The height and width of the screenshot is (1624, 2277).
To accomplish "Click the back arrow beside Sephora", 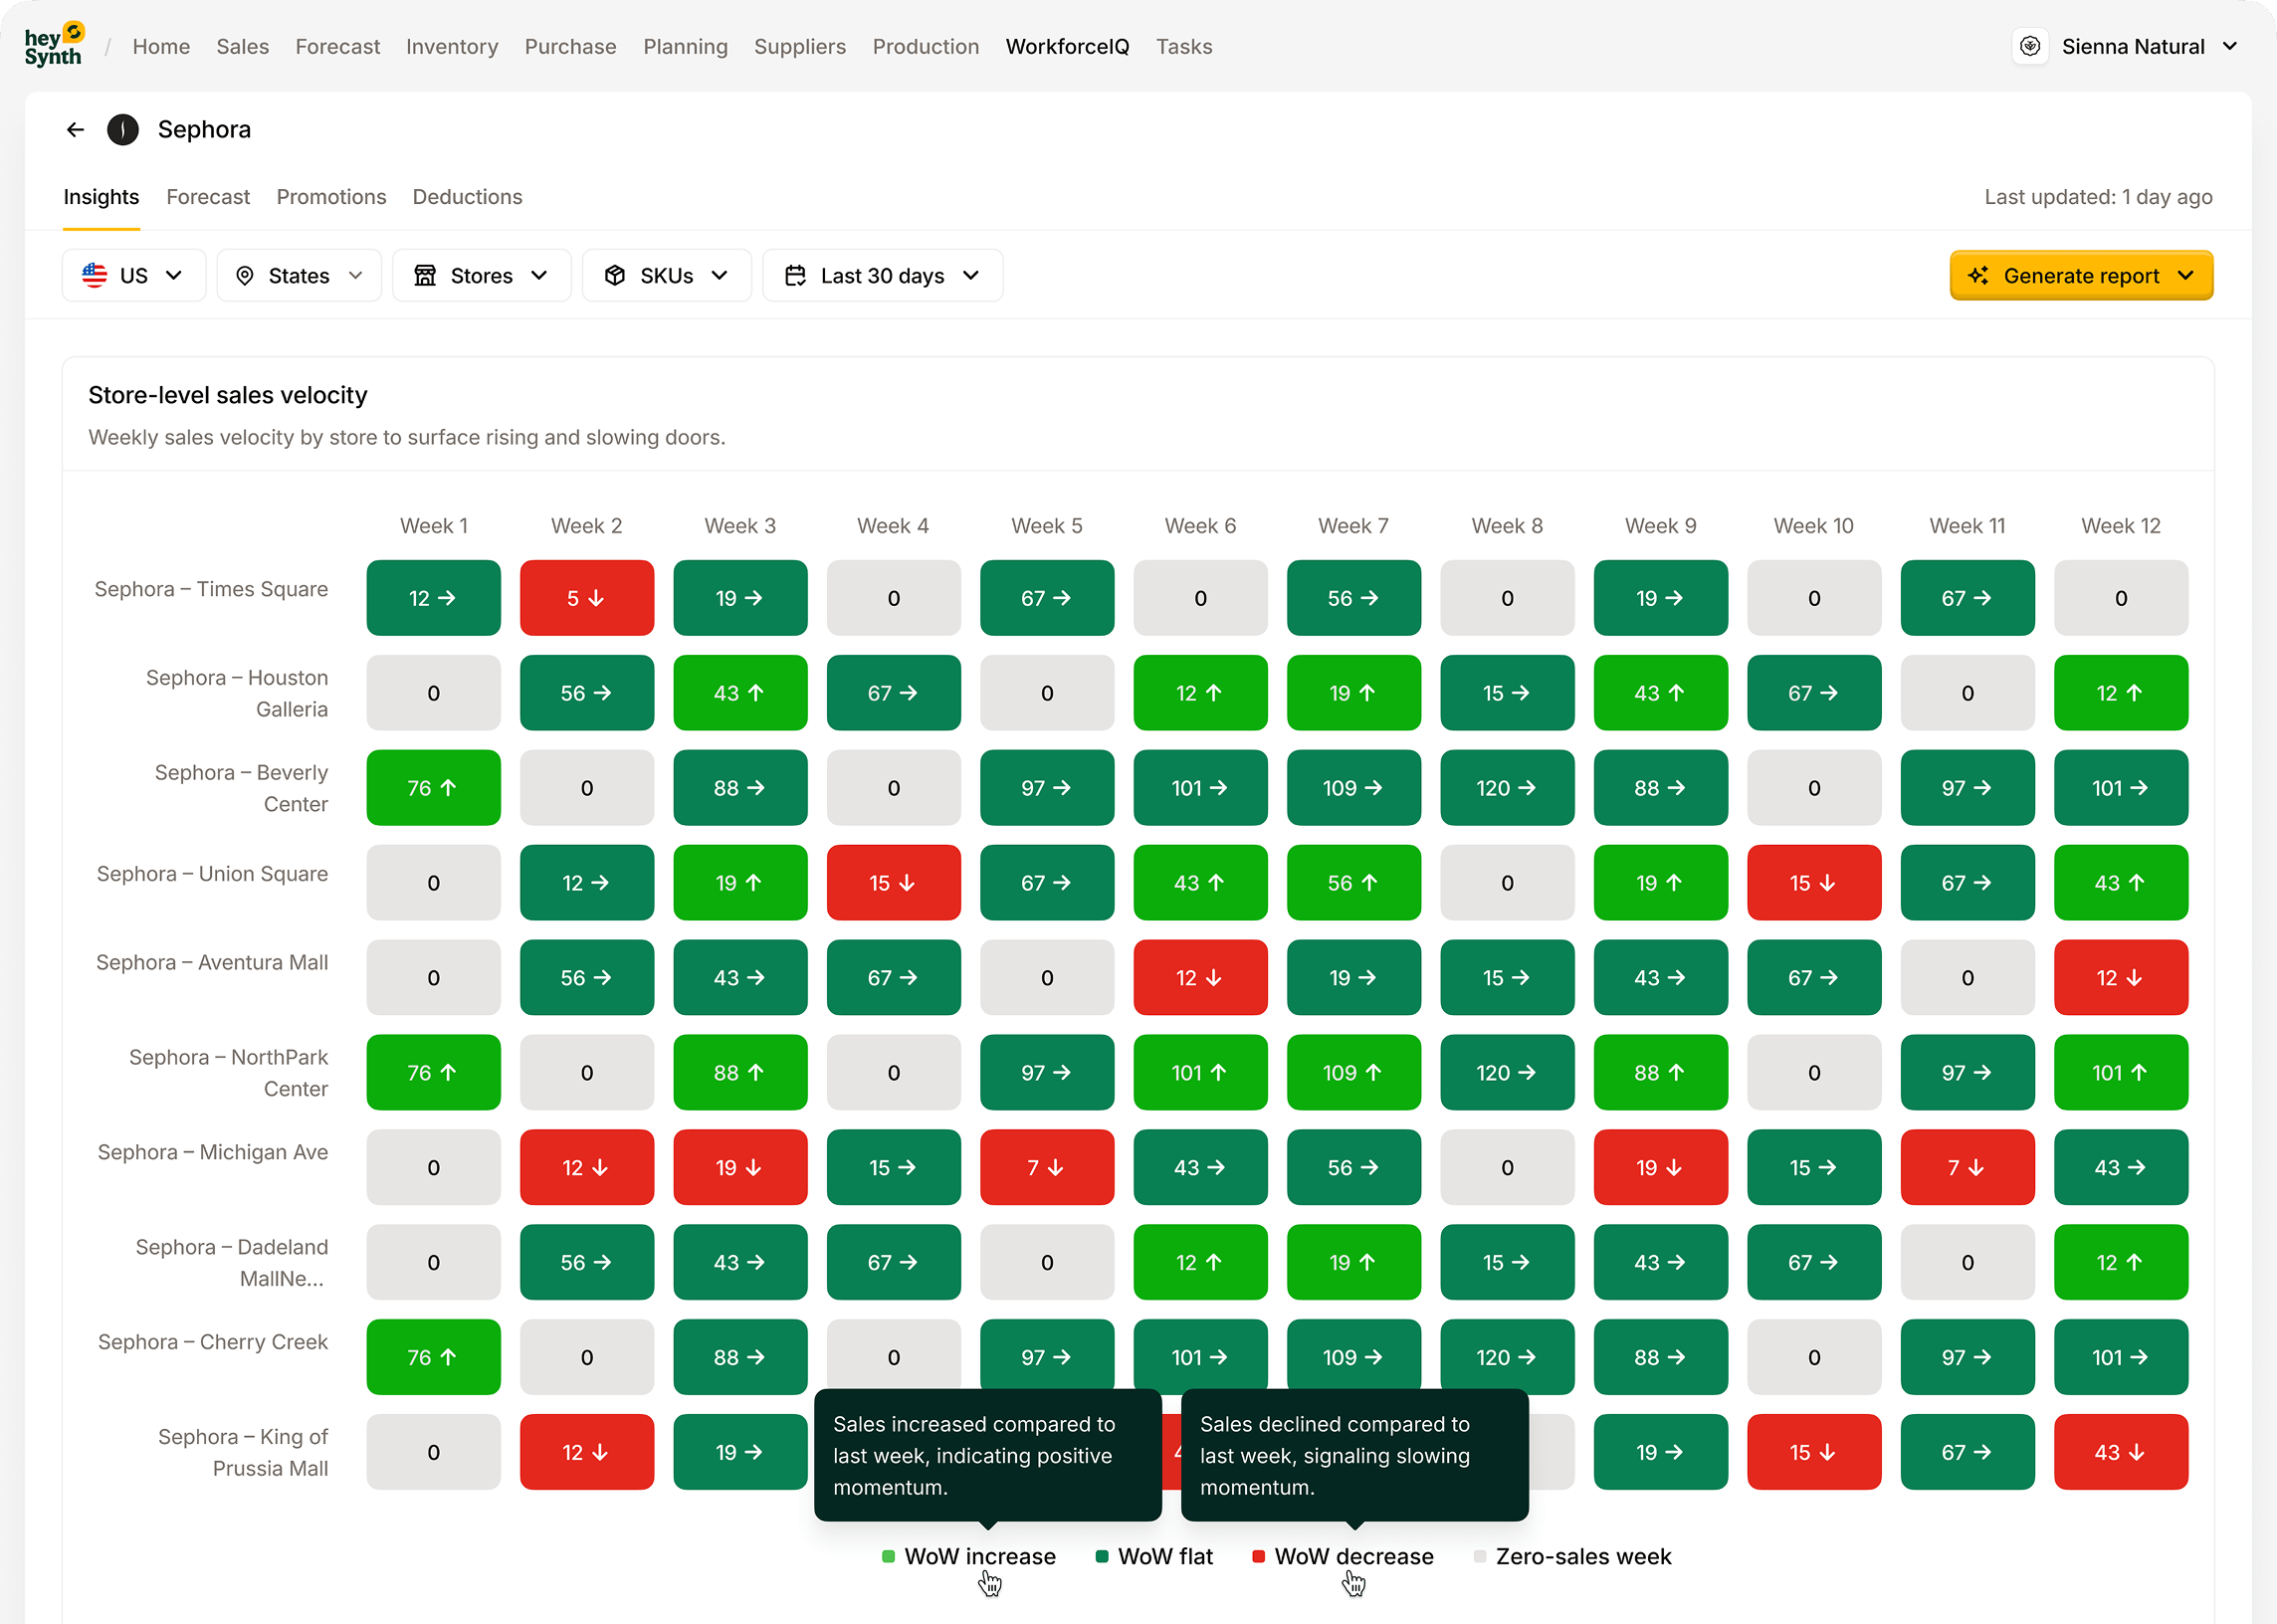I will [75, 129].
